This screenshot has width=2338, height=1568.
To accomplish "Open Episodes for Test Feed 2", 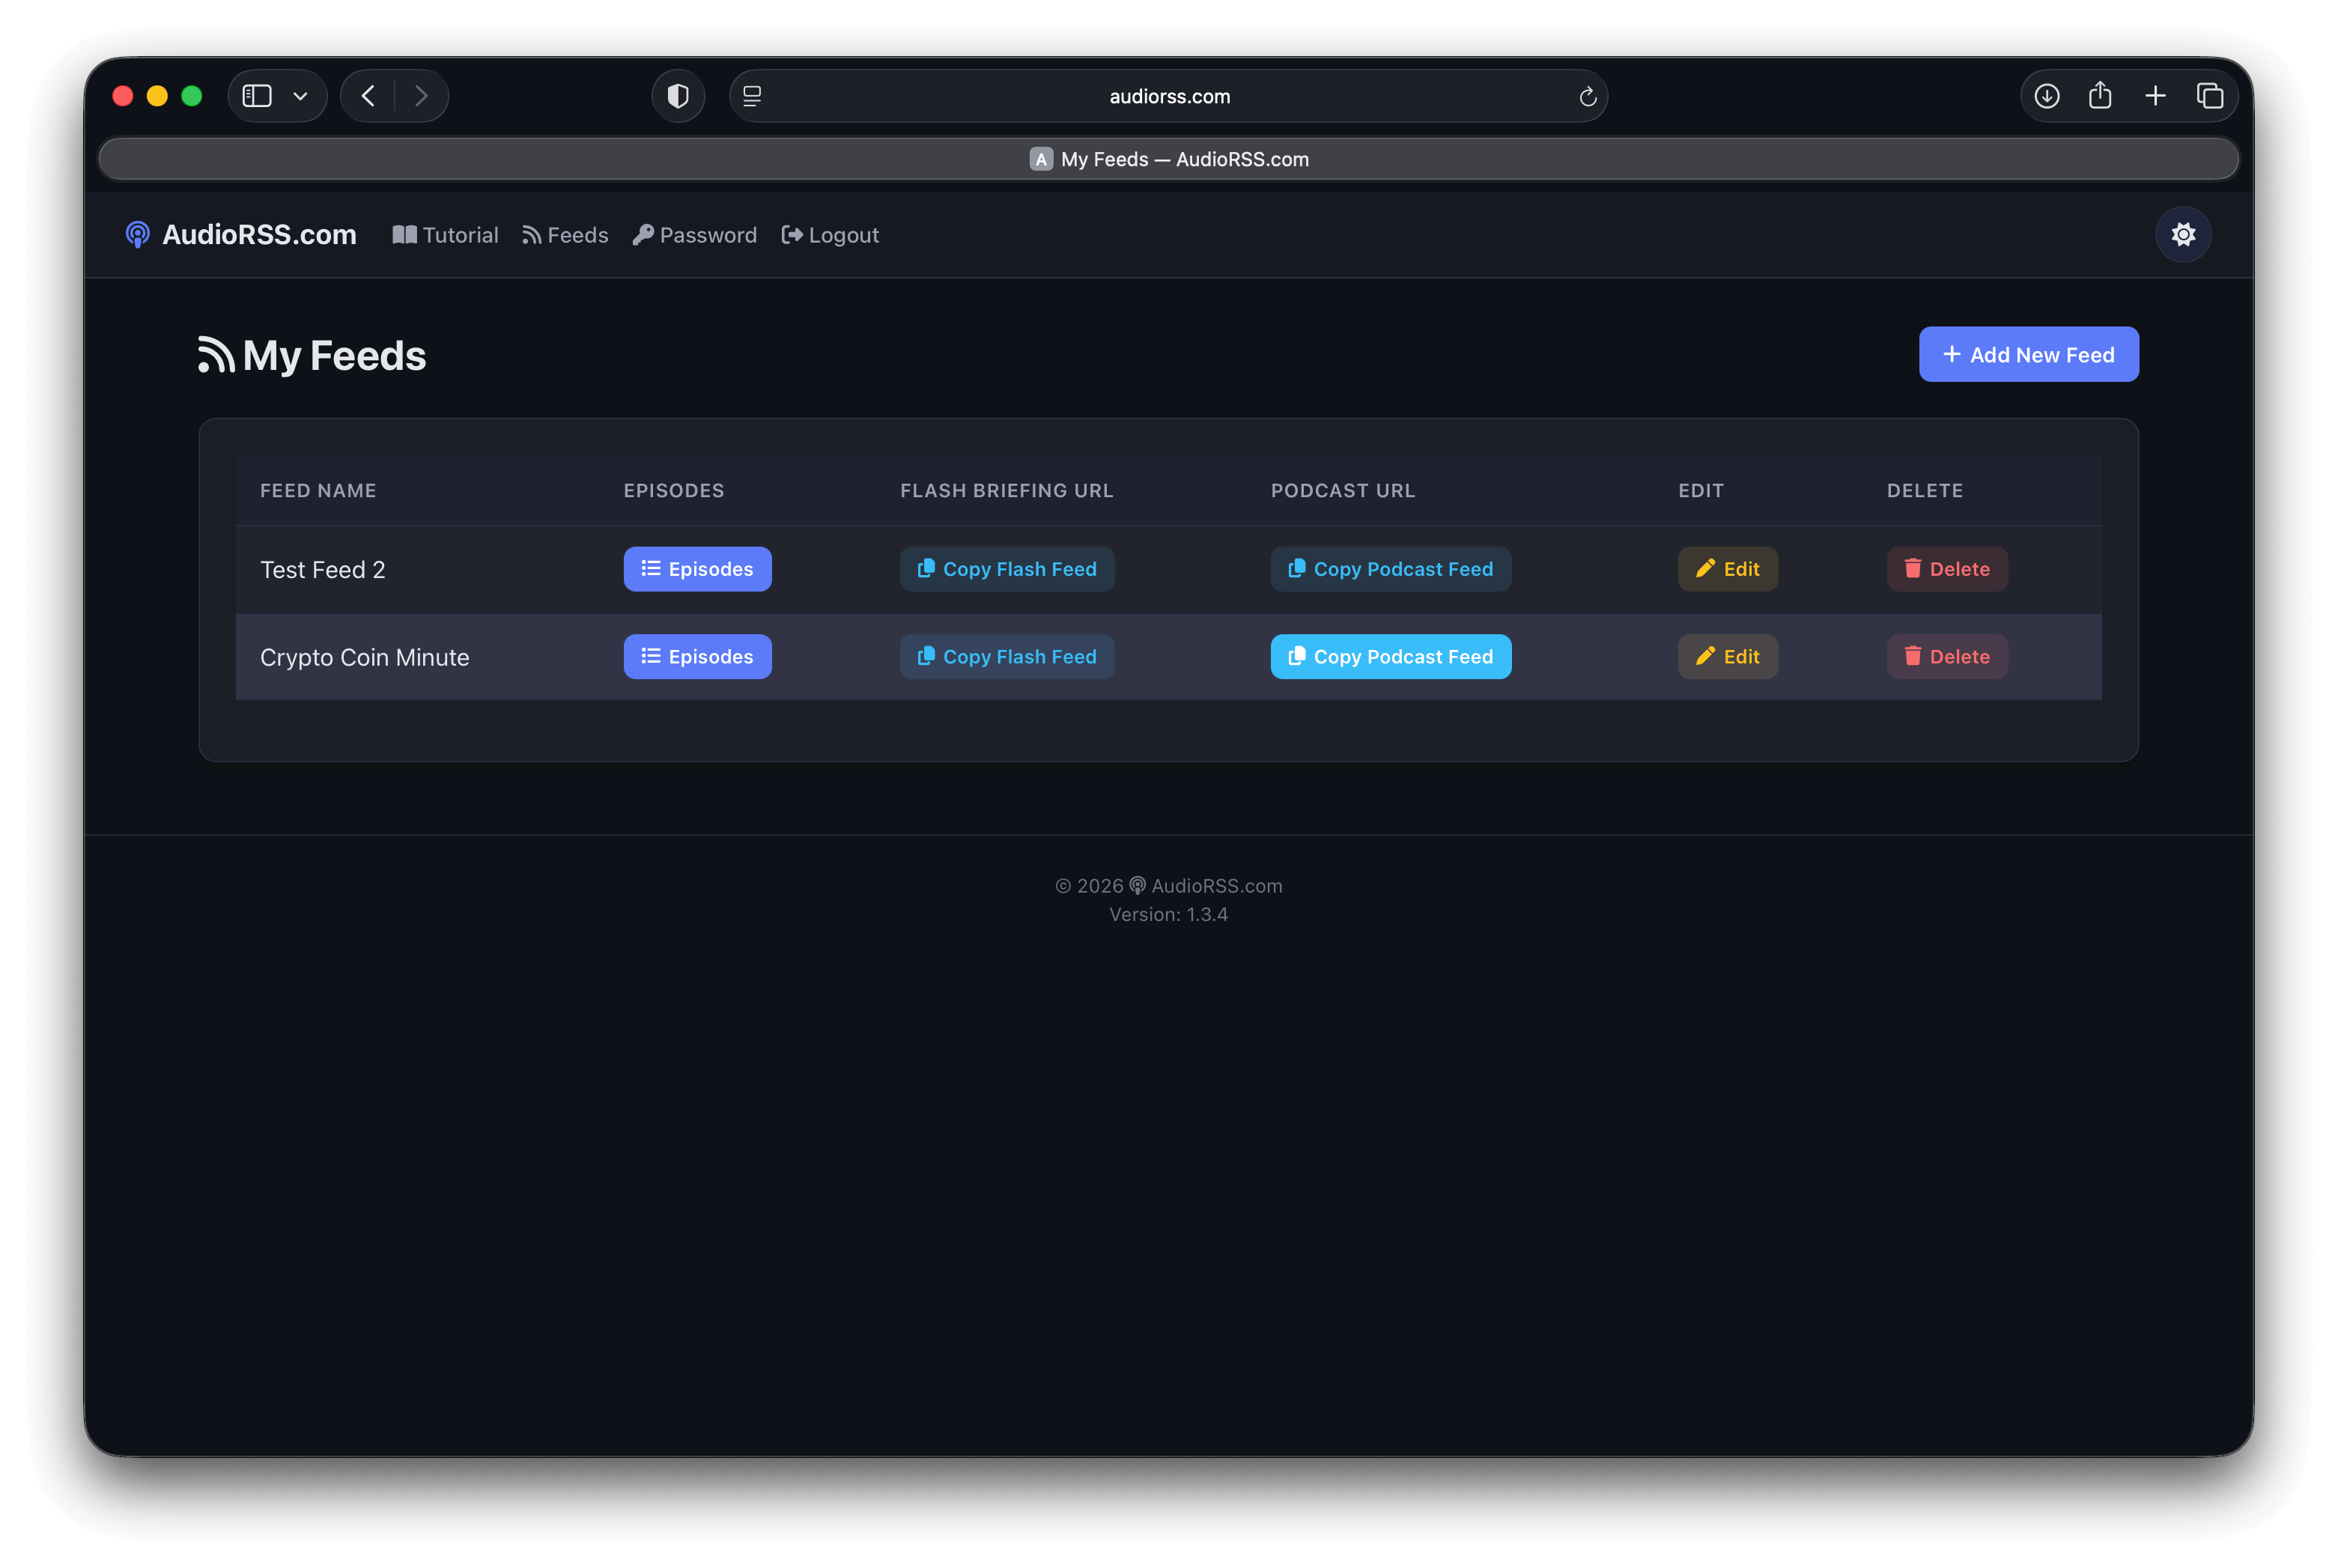I will coord(697,568).
